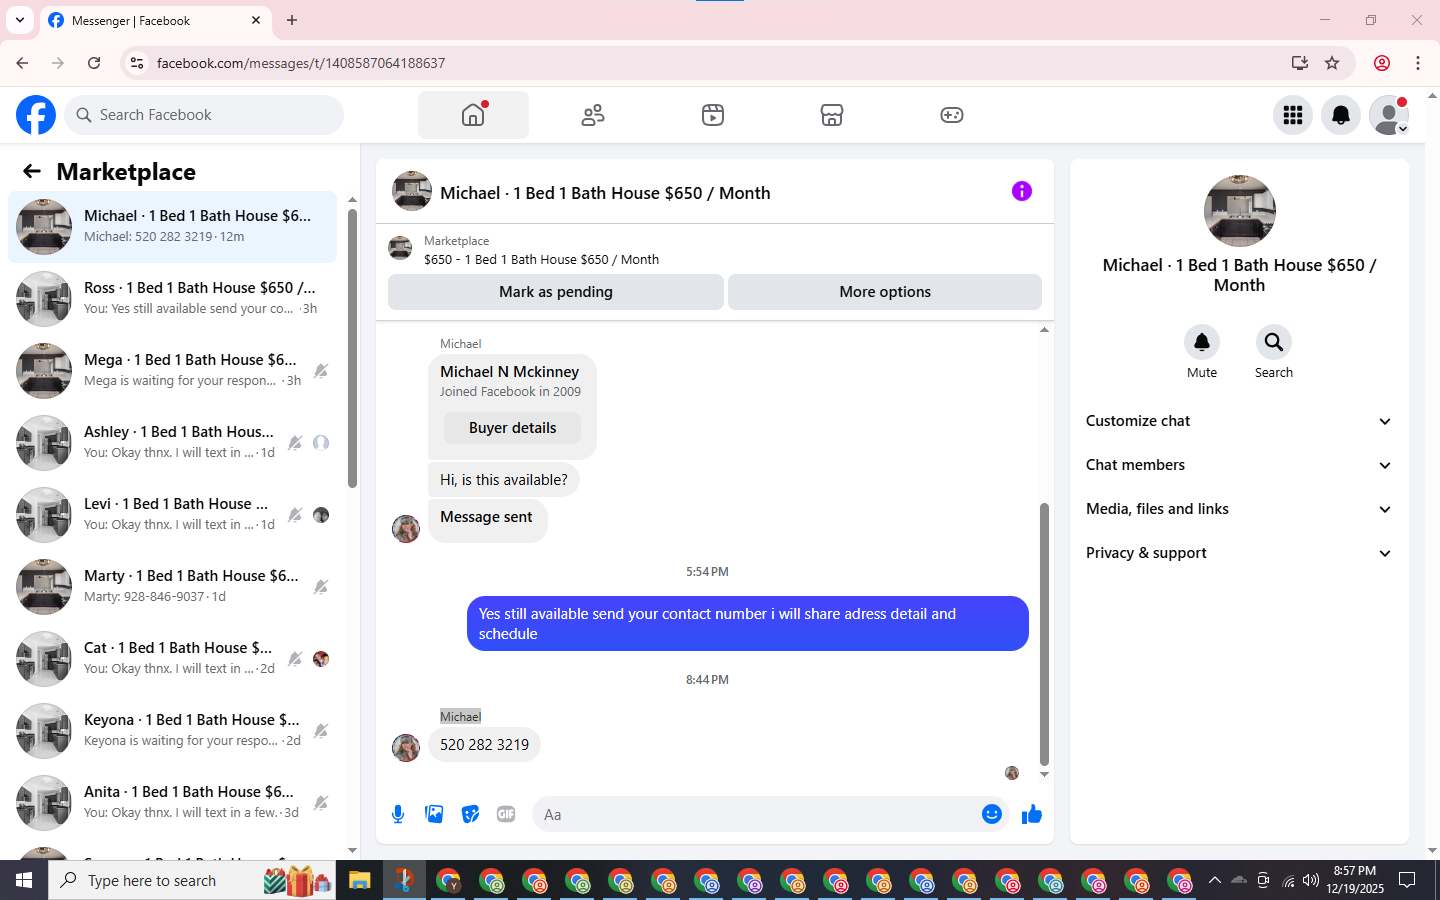Click Michael N Mckinney name
The image size is (1440, 900).
[509, 371]
